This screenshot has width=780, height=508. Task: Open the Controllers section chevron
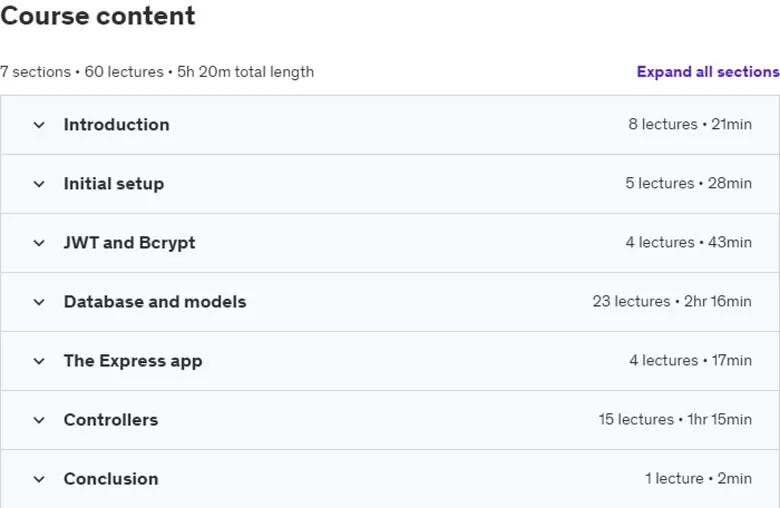39,420
